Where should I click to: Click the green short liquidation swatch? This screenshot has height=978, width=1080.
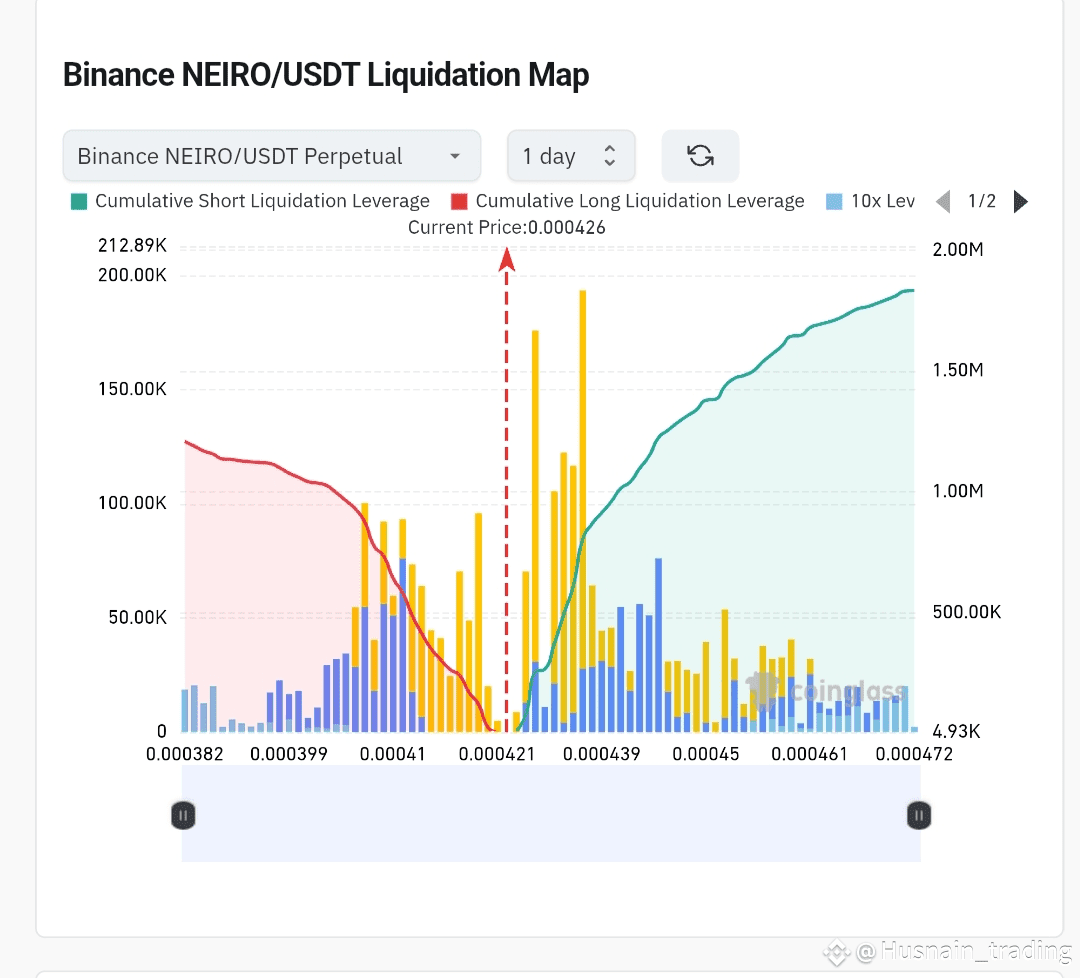[x=79, y=202]
